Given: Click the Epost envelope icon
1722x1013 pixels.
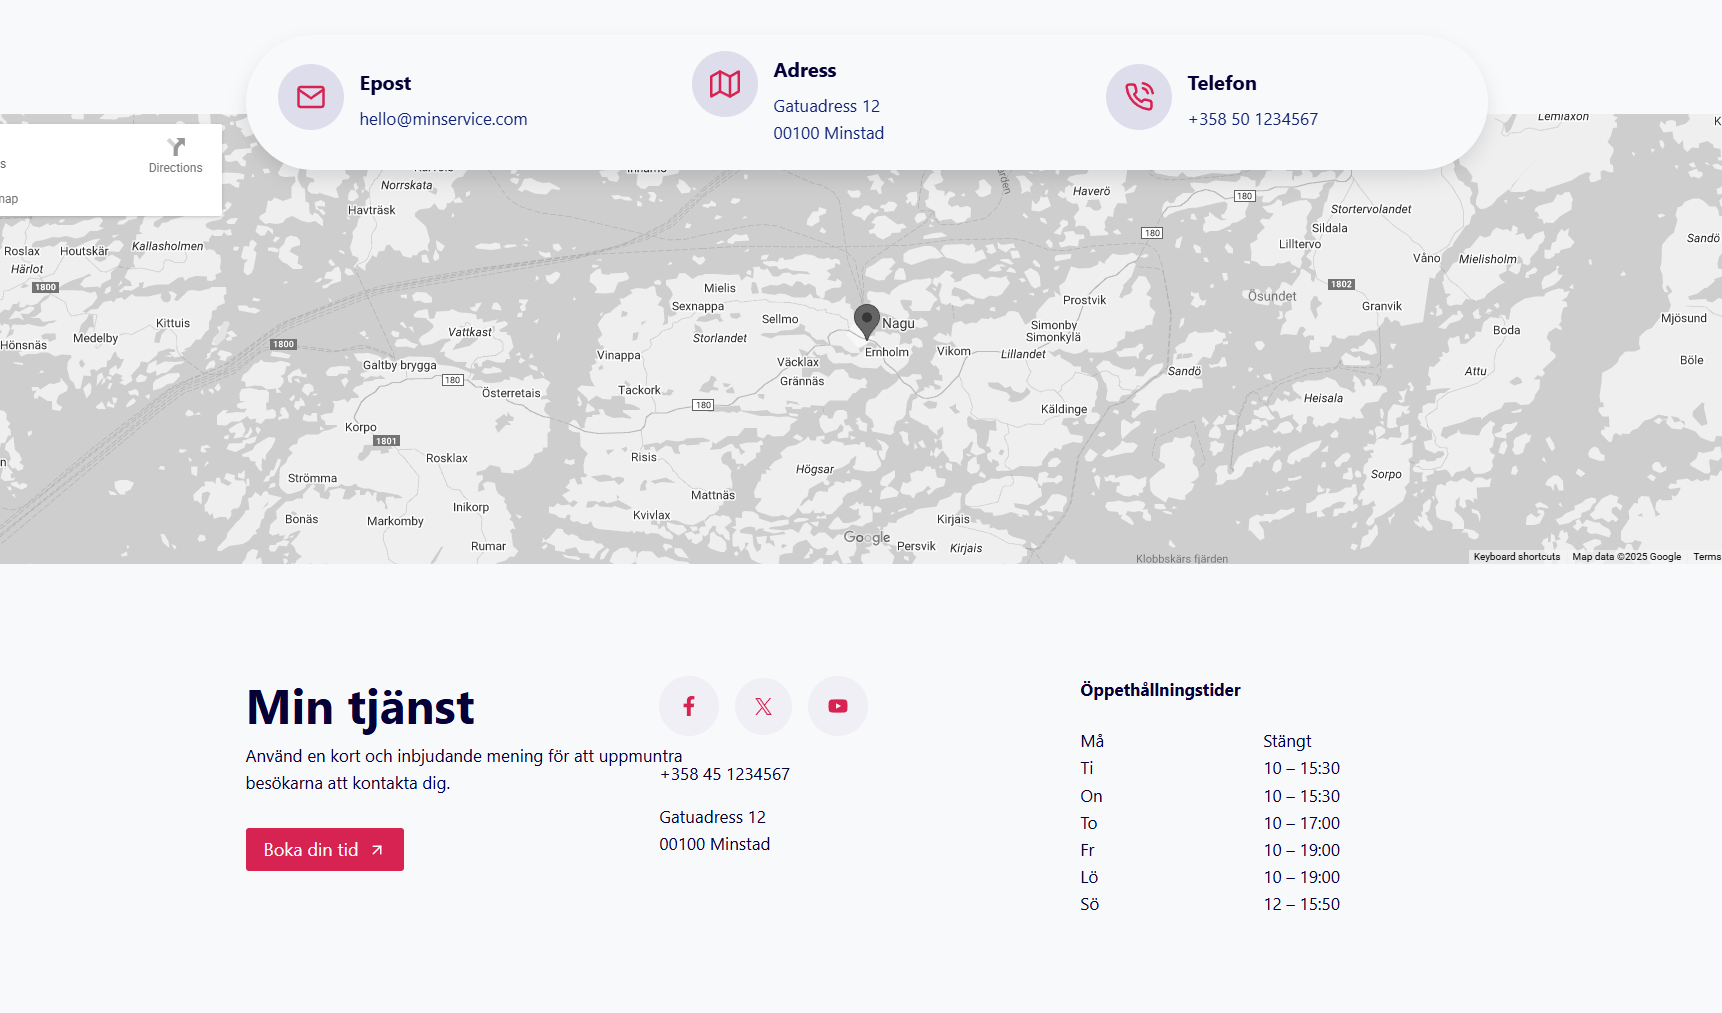Looking at the screenshot, I should [311, 97].
